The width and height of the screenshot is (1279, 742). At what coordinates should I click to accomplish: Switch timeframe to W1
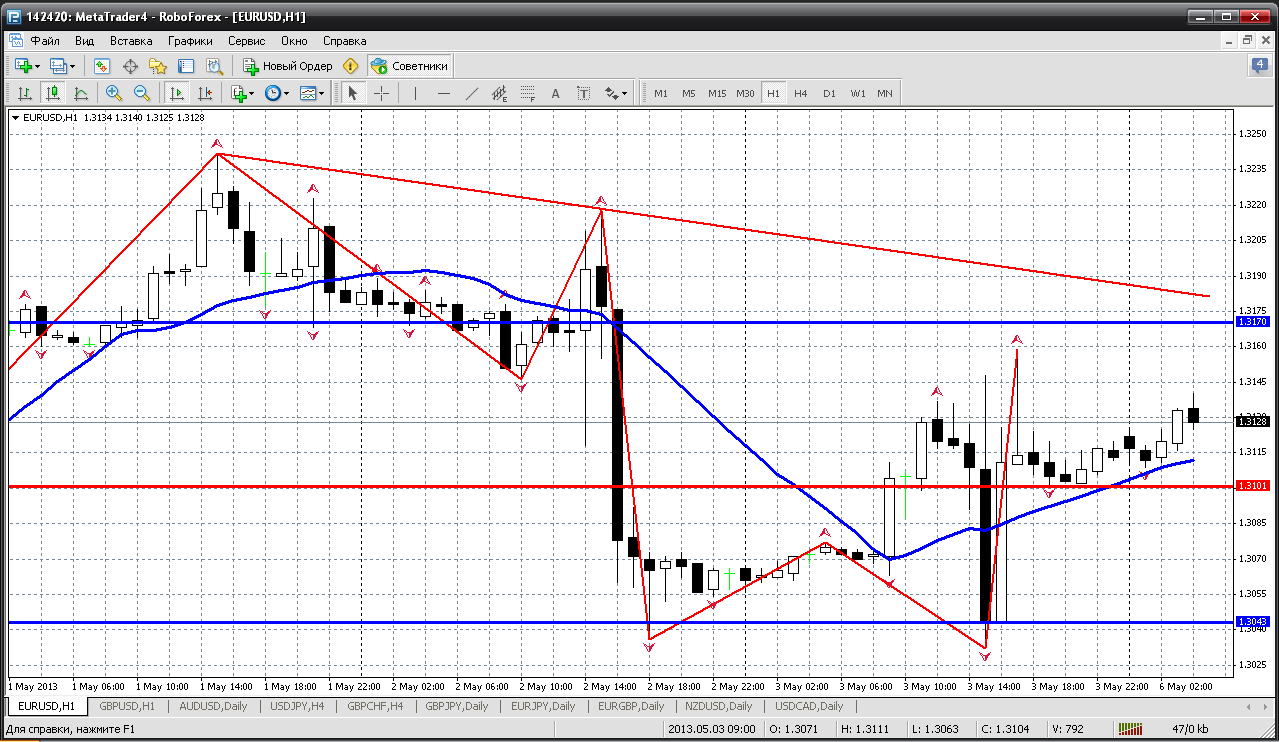[858, 93]
